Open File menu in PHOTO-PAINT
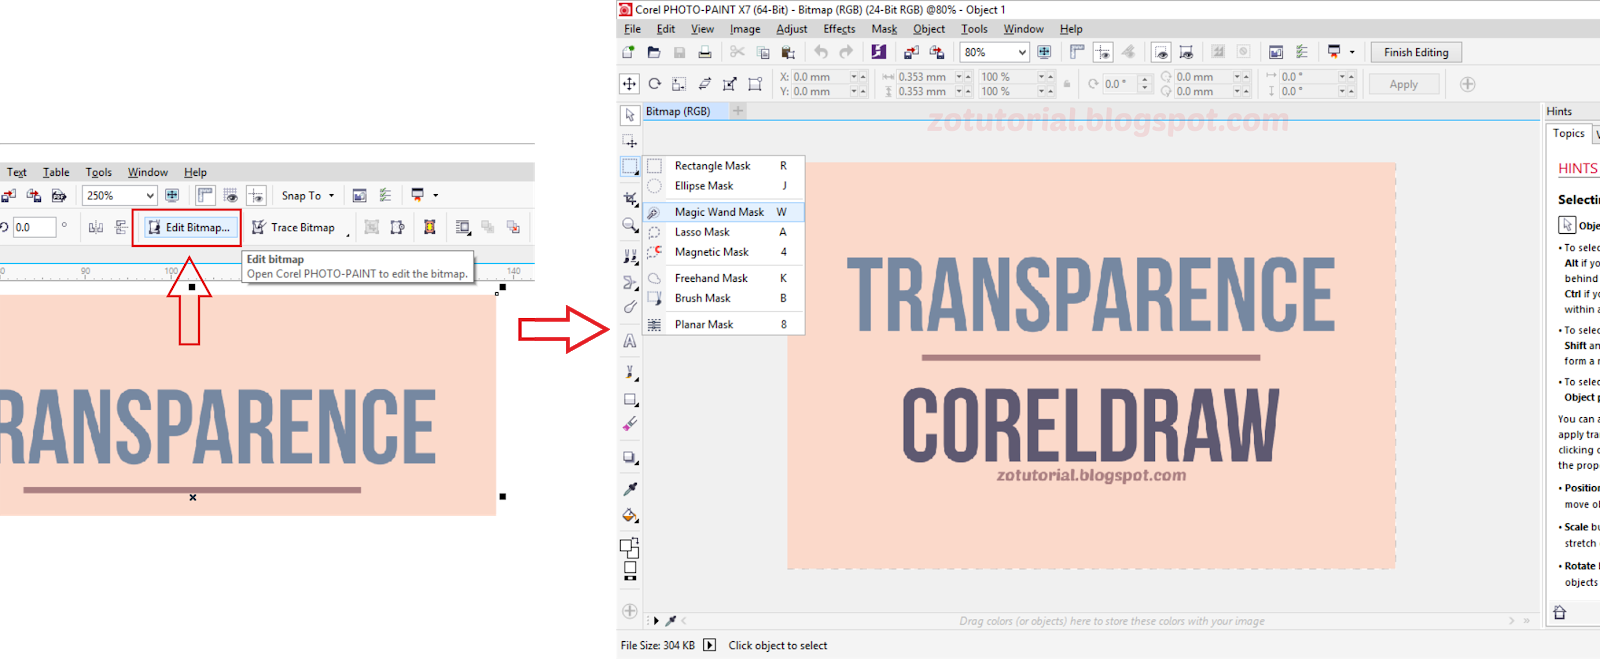 click(x=632, y=29)
